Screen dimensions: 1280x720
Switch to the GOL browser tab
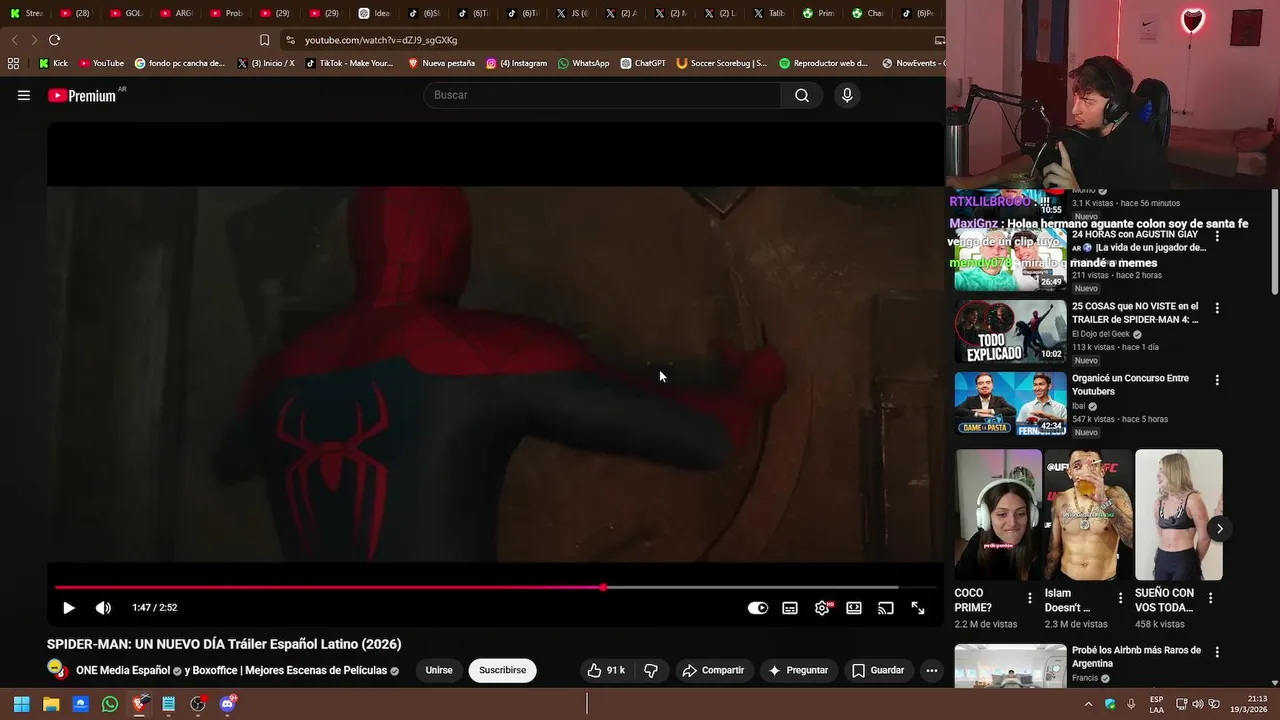(x=127, y=13)
